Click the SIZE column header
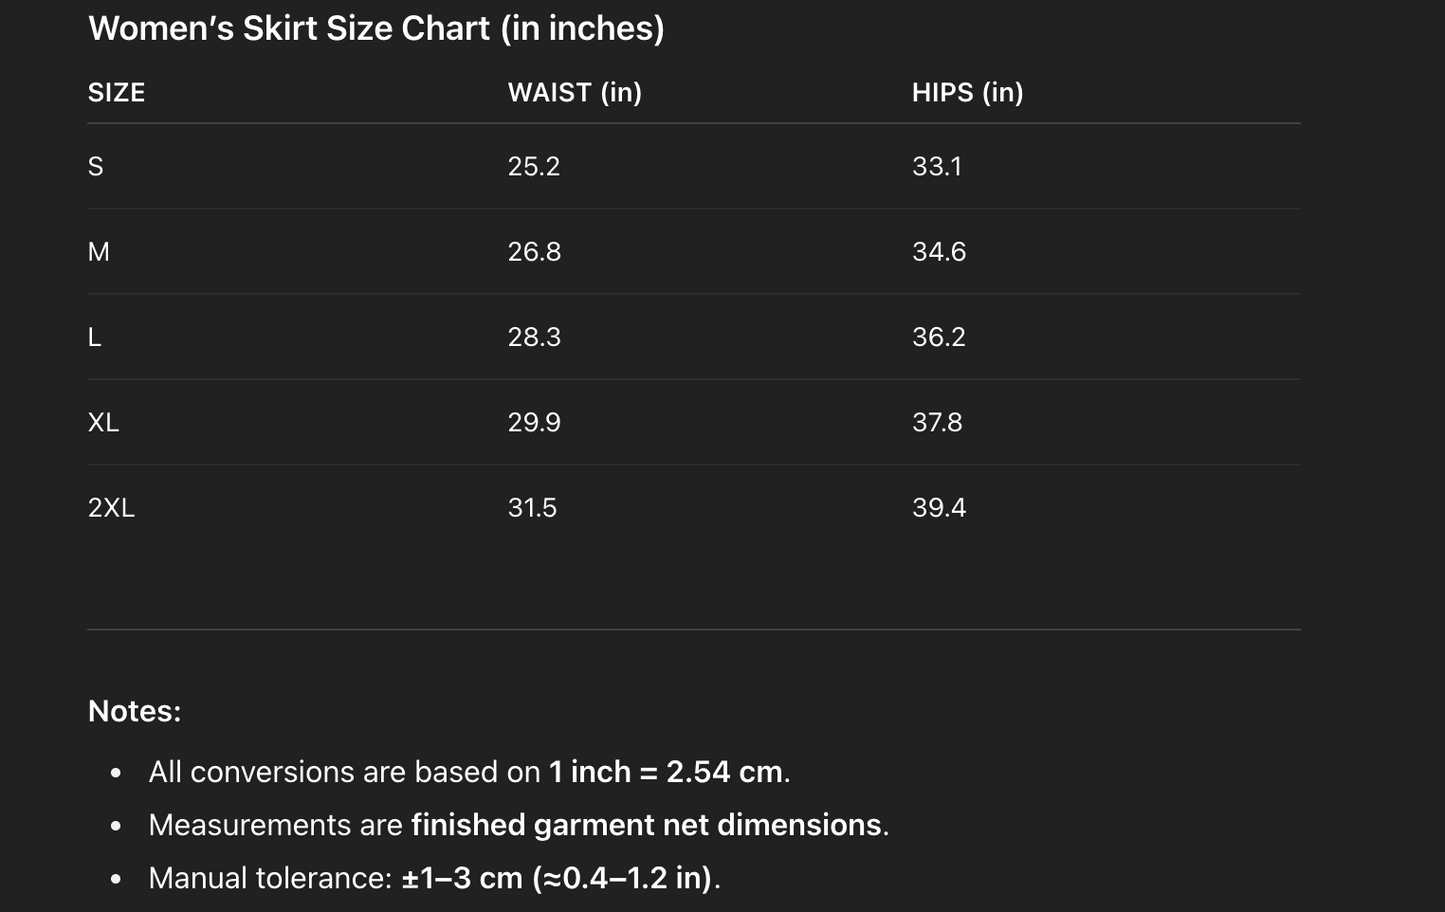 pos(116,93)
